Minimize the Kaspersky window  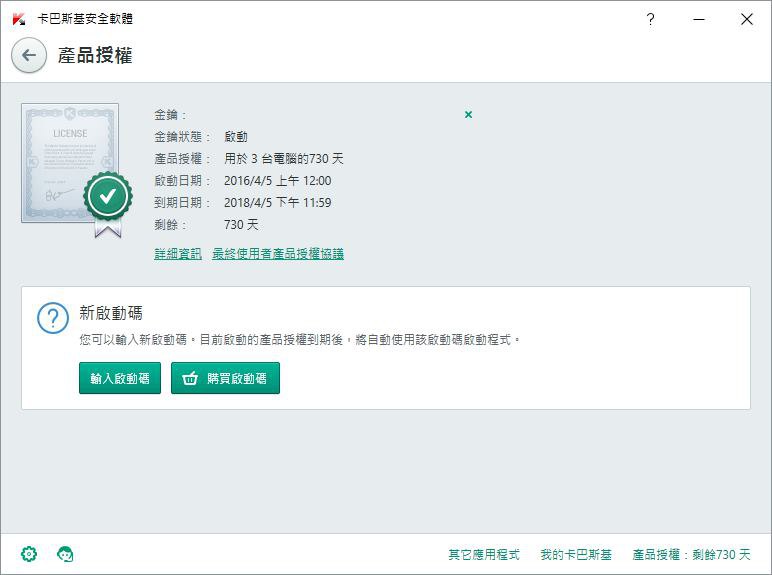(699, 19)
